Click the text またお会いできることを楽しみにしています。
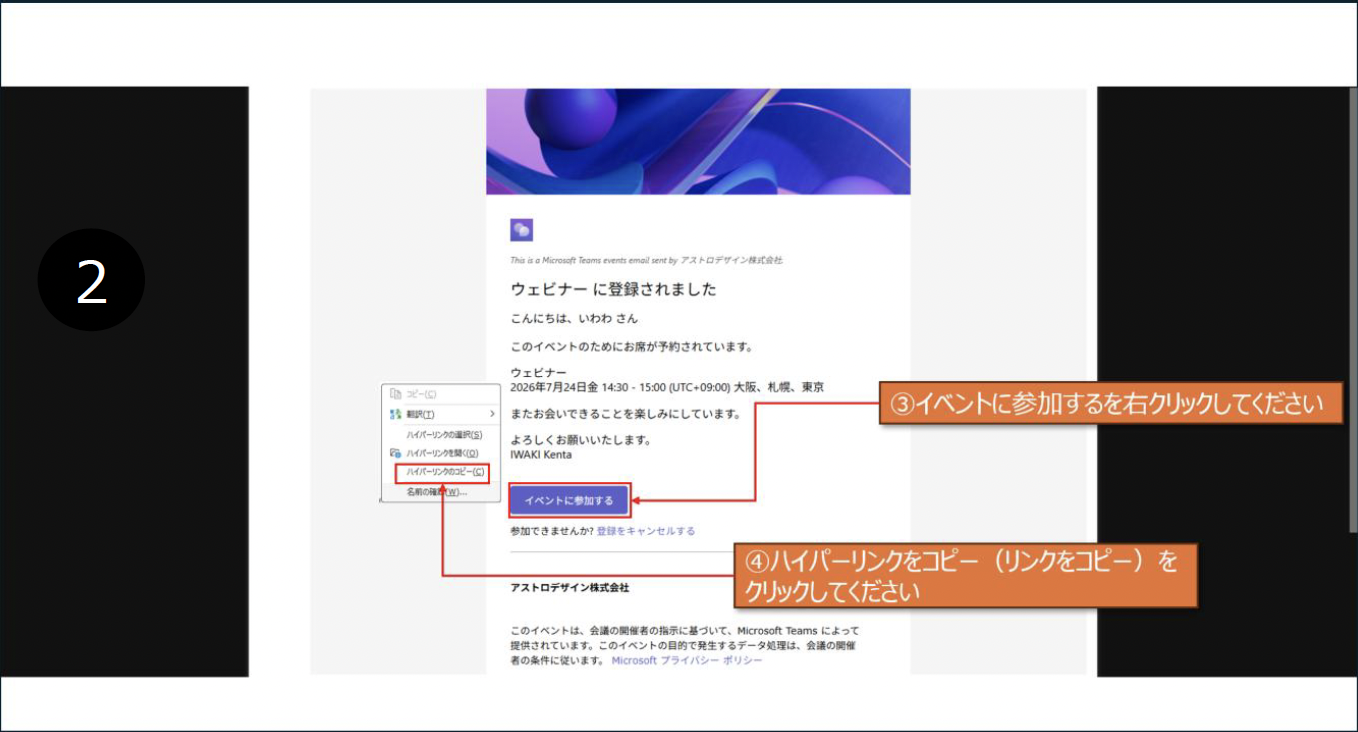This screenshot has width=1358, height=732. pyautogui.click(x=626, y=413)
